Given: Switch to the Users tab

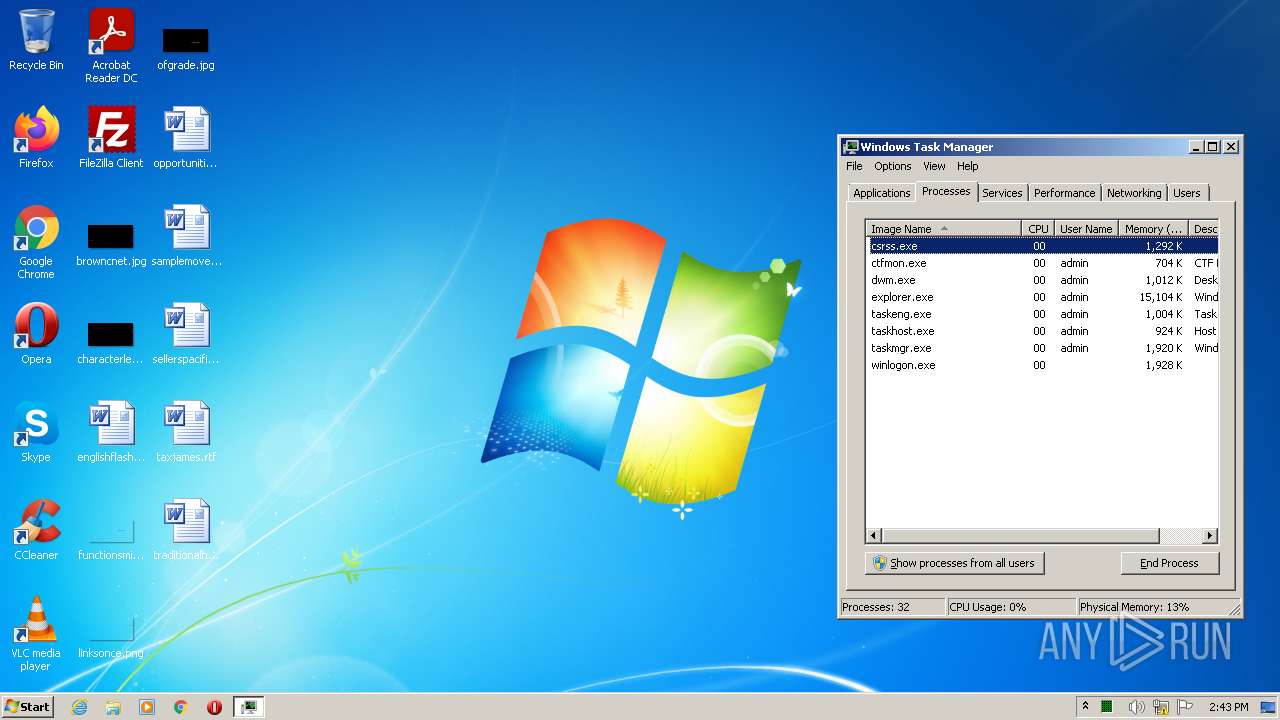Looking at the screenshot, I should click(1187, 193).
